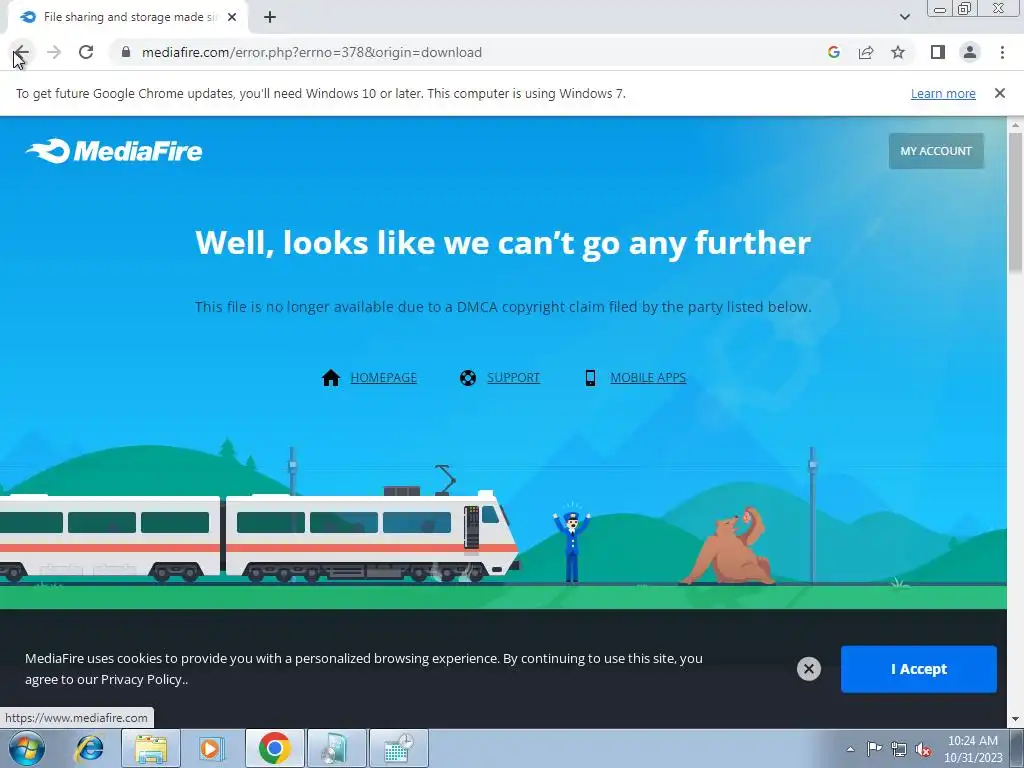Close the File sharing and storage tab
This screenshot has height=768, width=1024.
[232, 18]
